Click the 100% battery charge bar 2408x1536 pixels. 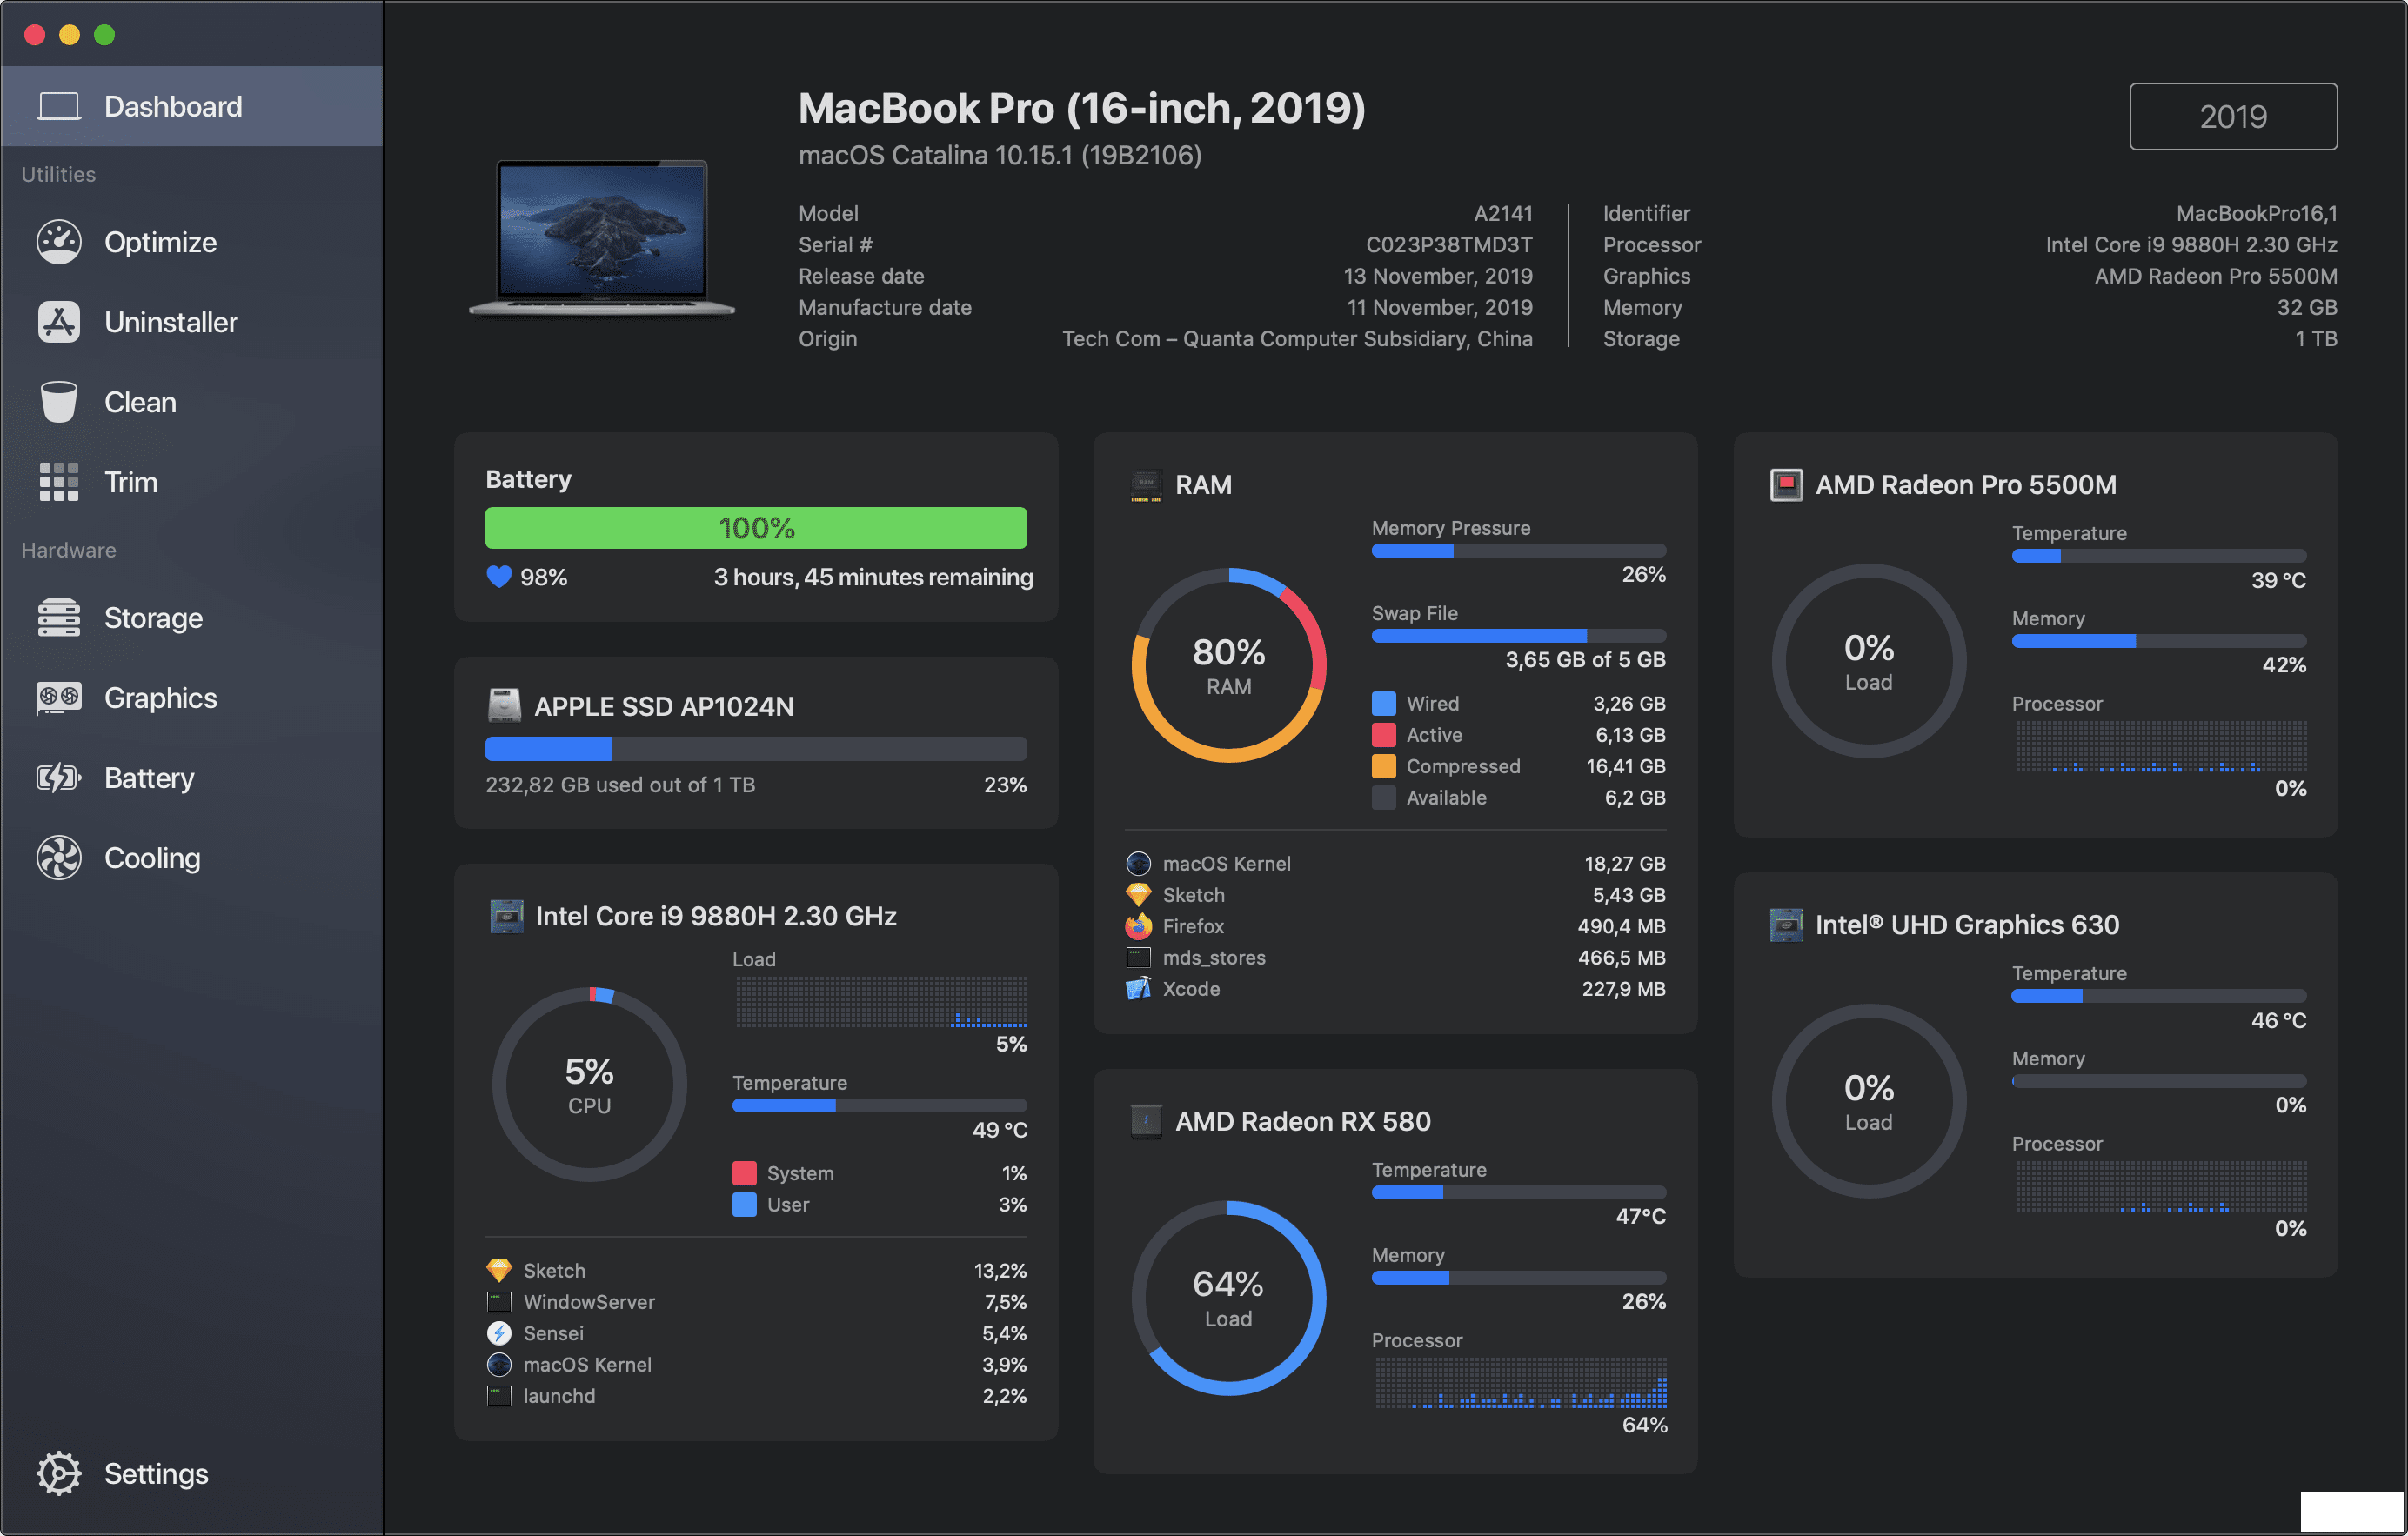click(x=756, y=527)
